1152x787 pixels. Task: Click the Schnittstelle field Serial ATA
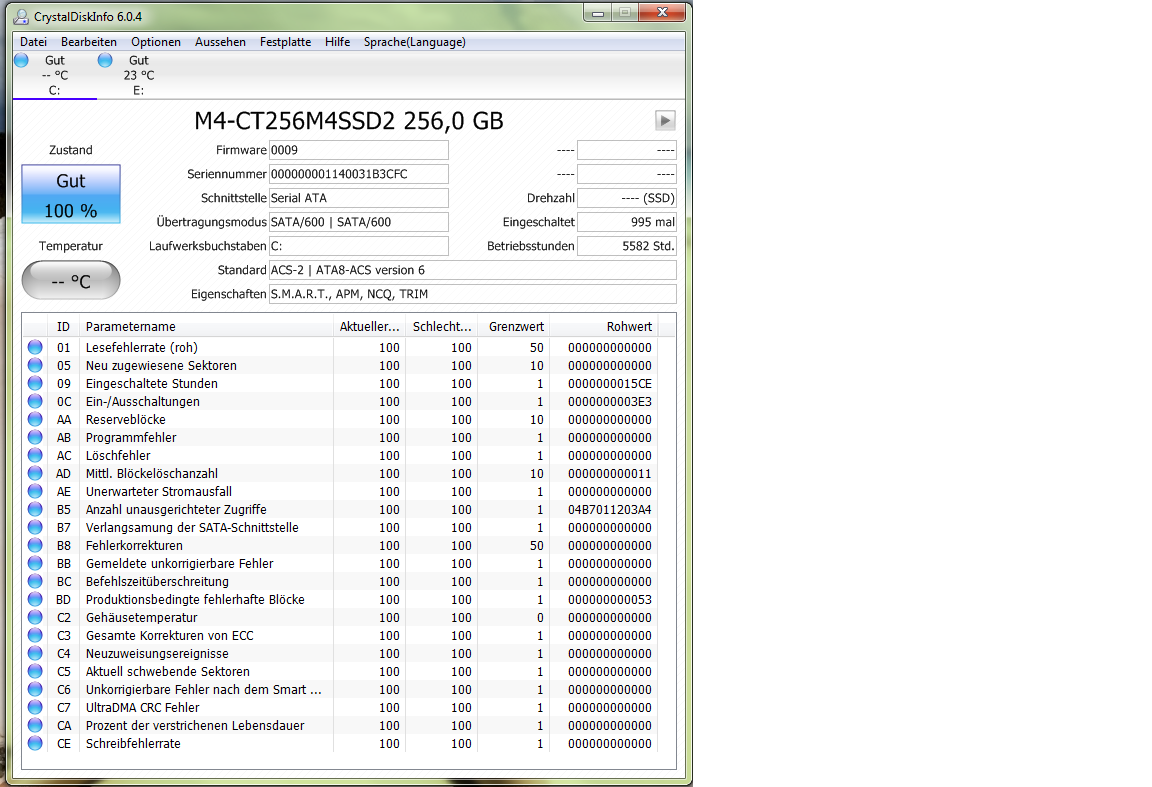tap(359, 198)
